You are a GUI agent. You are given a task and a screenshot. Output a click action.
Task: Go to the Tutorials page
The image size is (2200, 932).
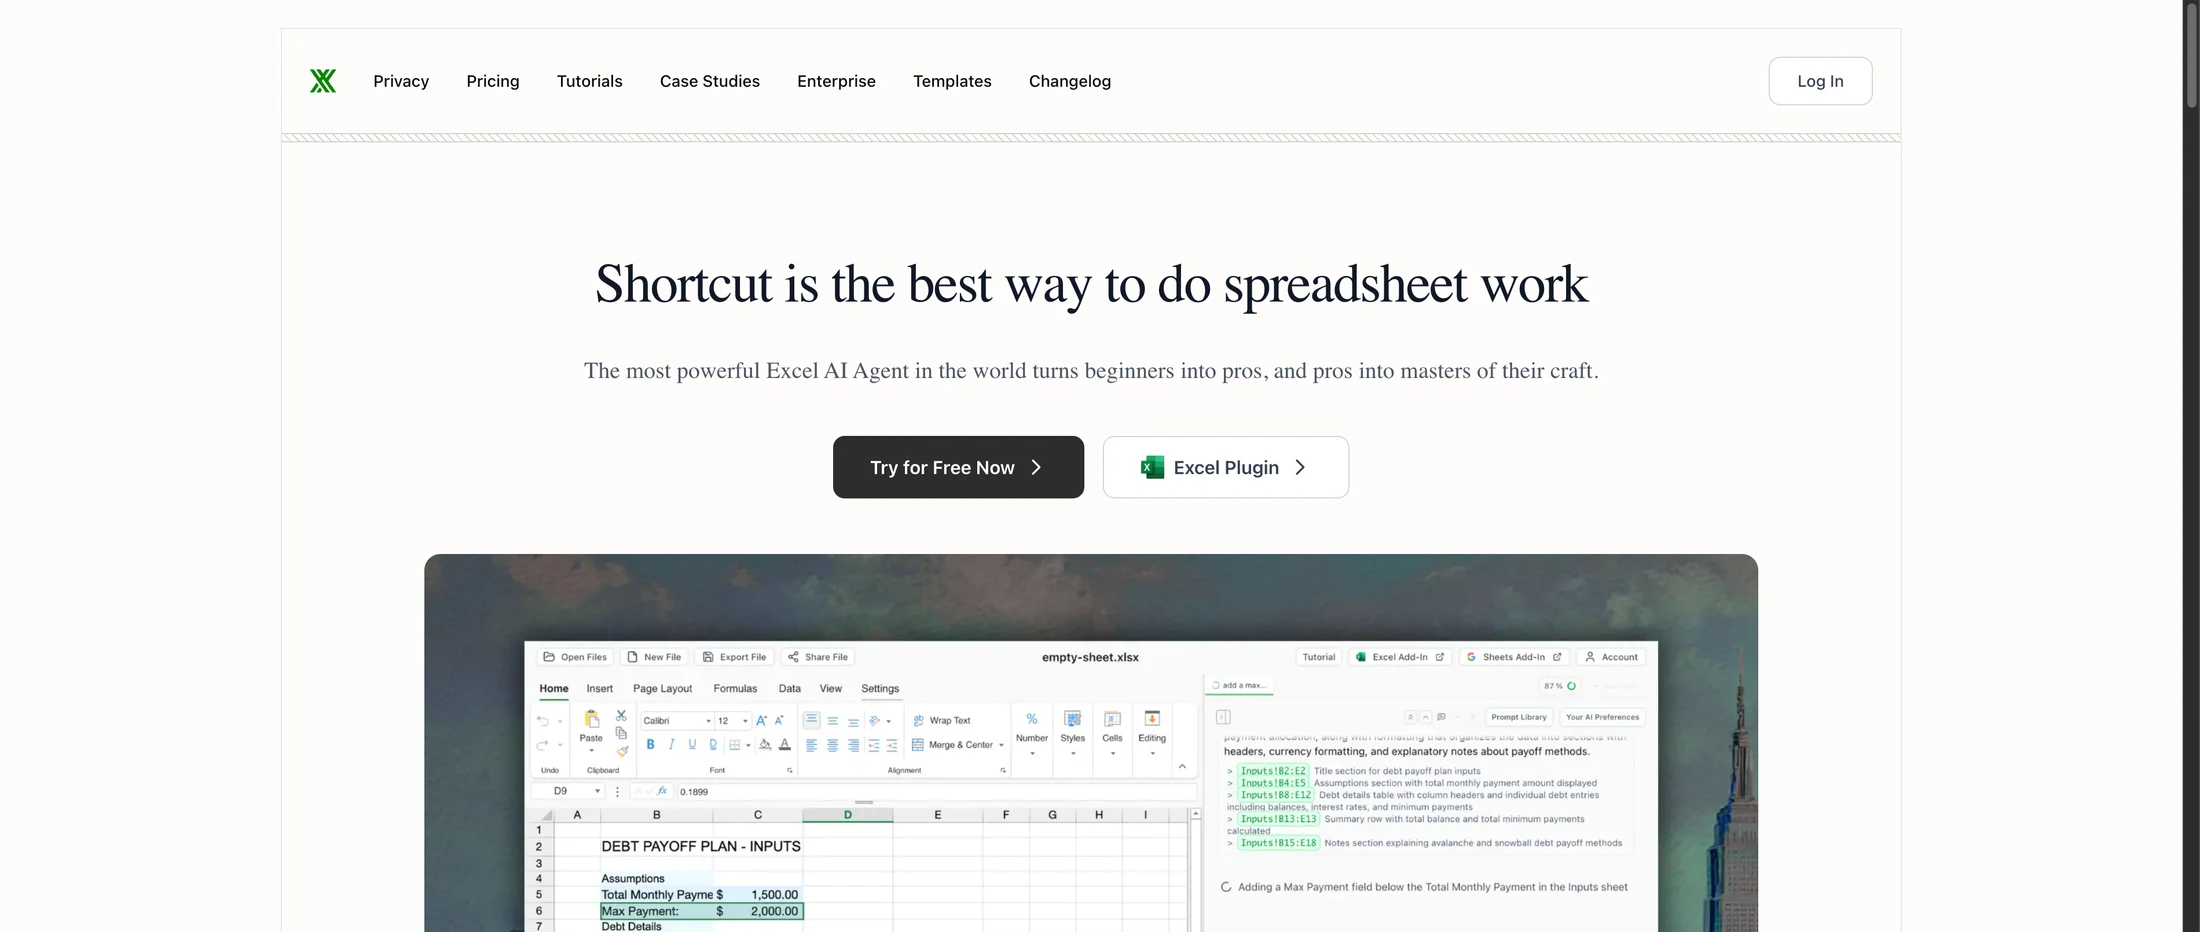pyautogui.click(x=590, y=81)
